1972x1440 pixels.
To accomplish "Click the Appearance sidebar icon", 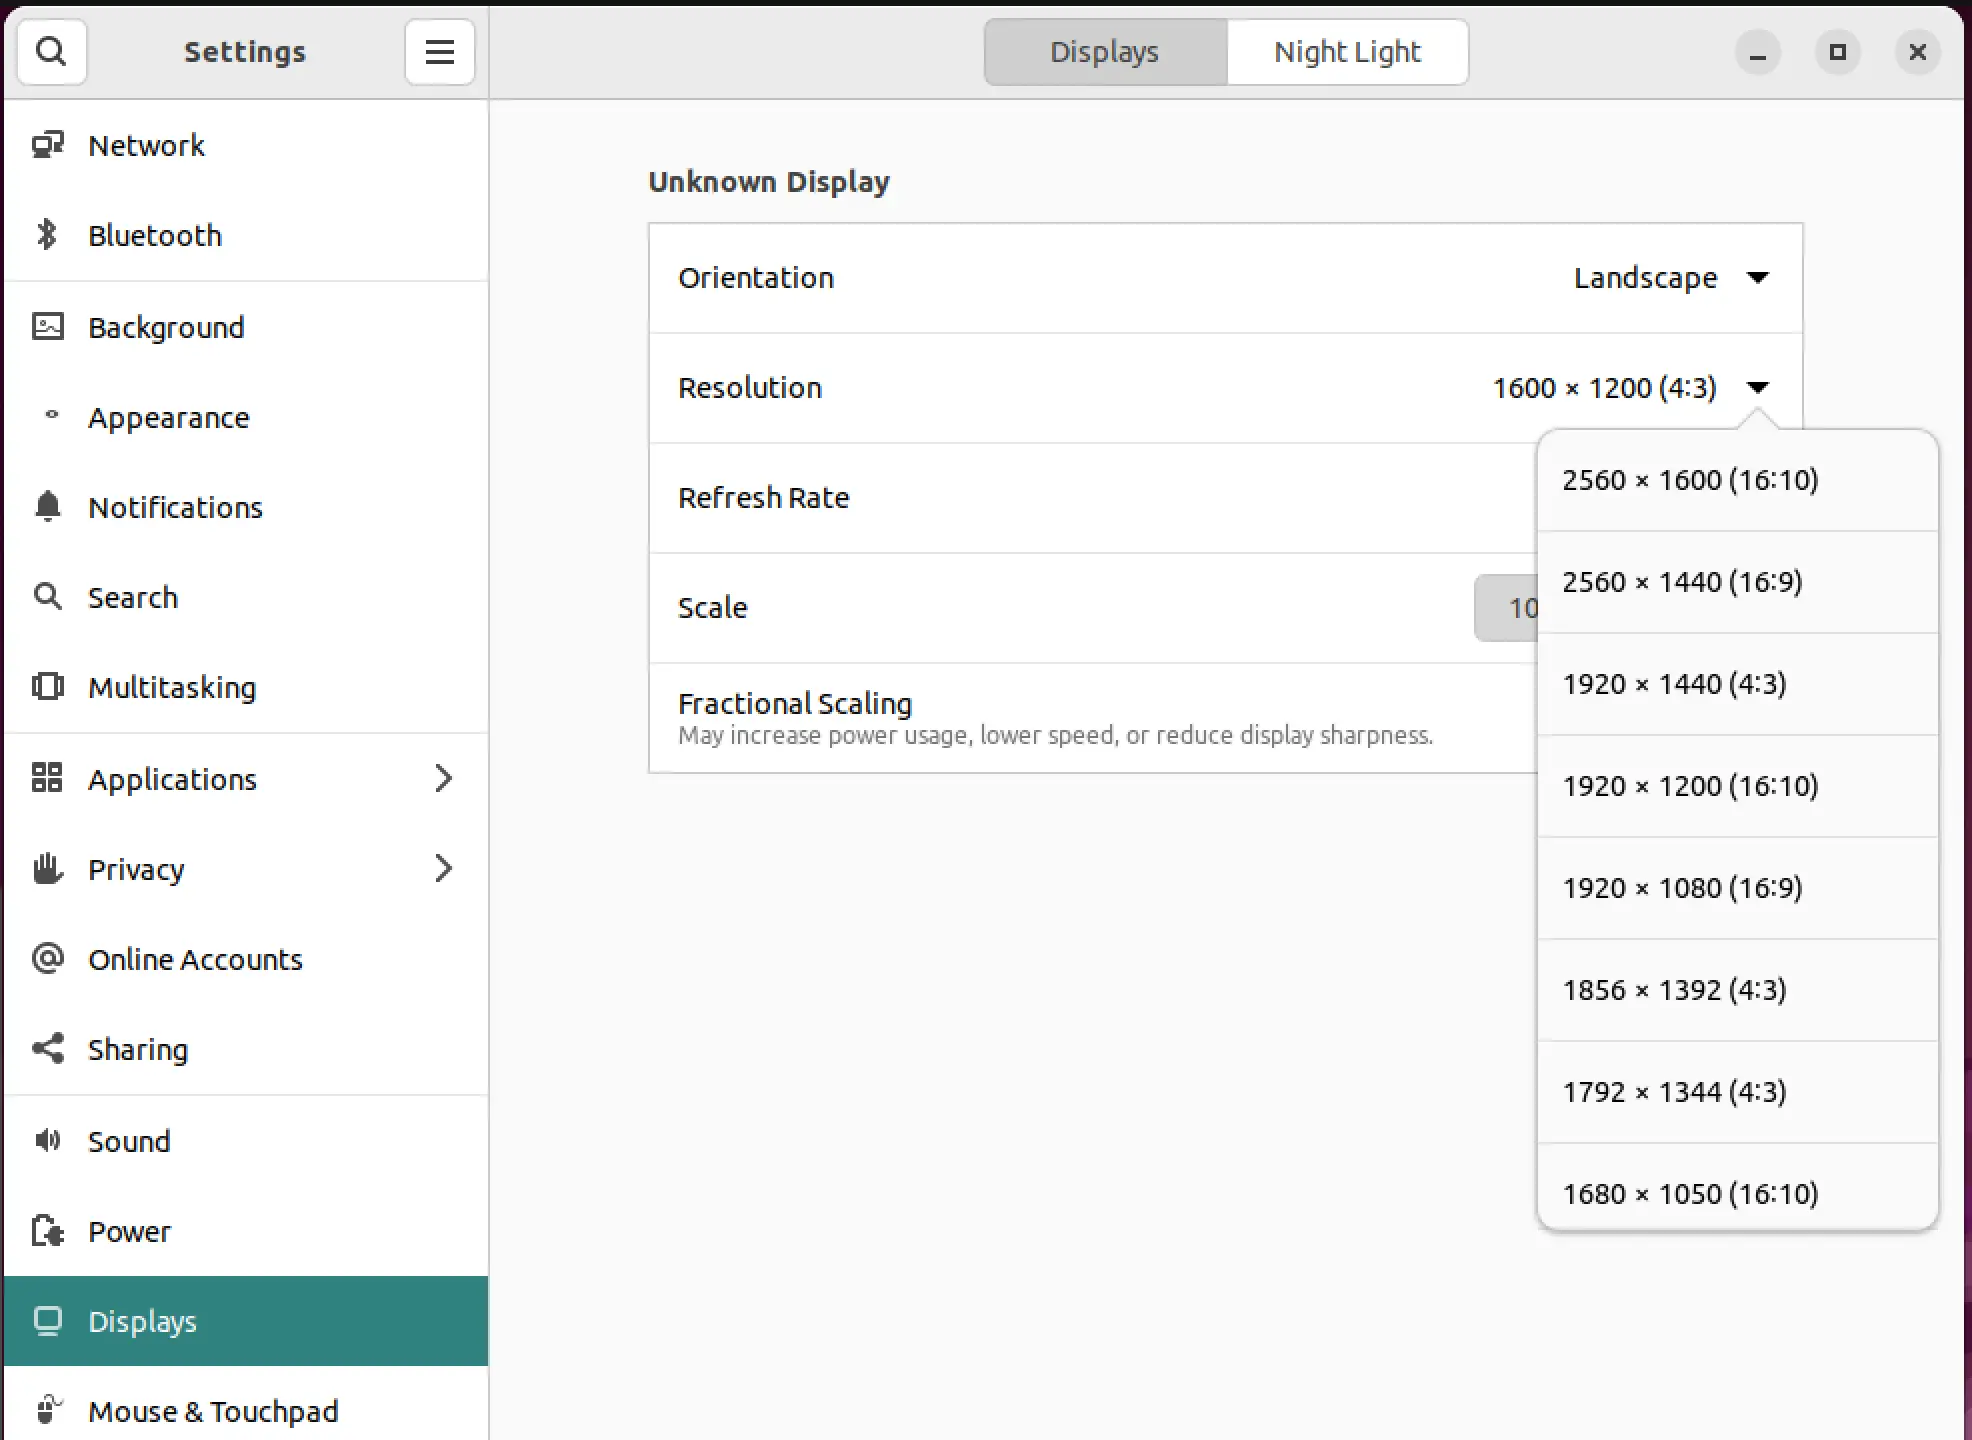I will 51,415.
